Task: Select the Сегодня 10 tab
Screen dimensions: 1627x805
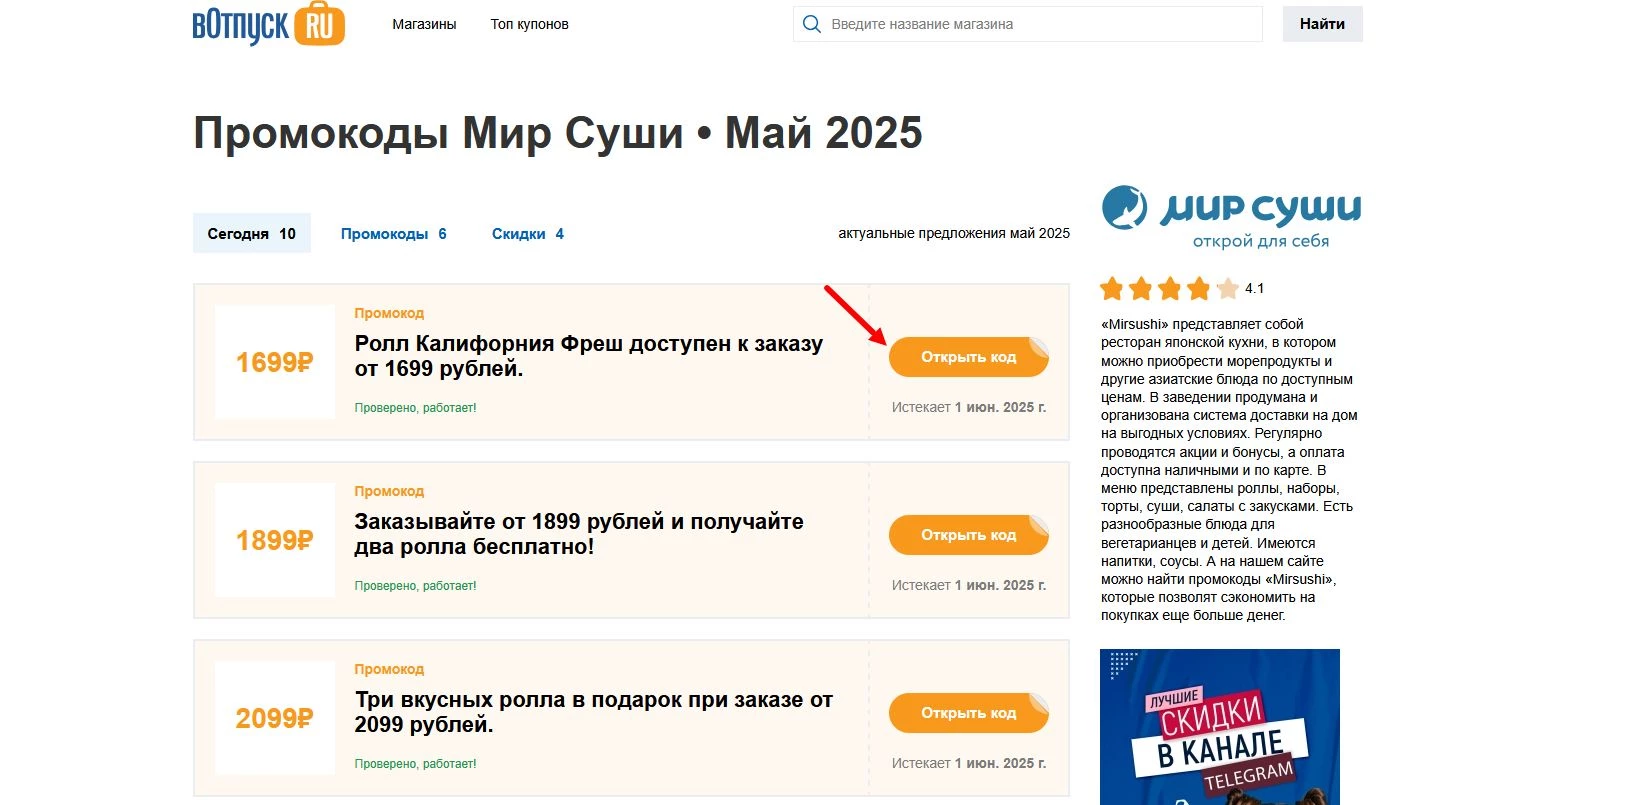Action: pos(252,233)
